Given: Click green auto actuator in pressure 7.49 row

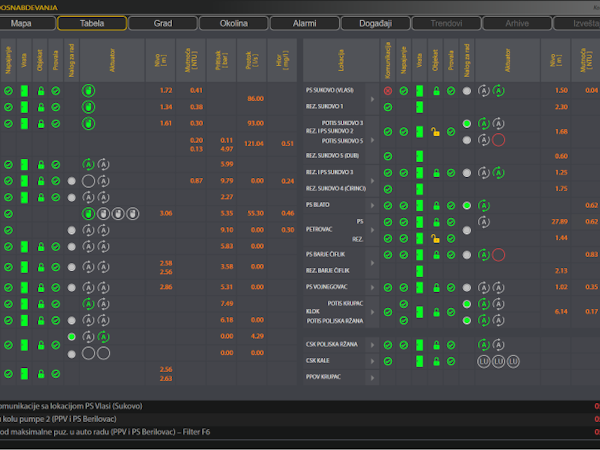Looking at the screenshot, I should tap(88, 304).
